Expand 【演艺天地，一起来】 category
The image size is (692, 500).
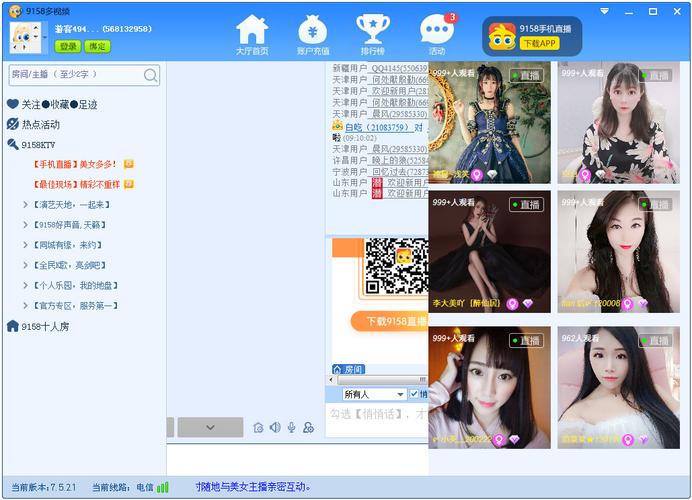(25, 205)
